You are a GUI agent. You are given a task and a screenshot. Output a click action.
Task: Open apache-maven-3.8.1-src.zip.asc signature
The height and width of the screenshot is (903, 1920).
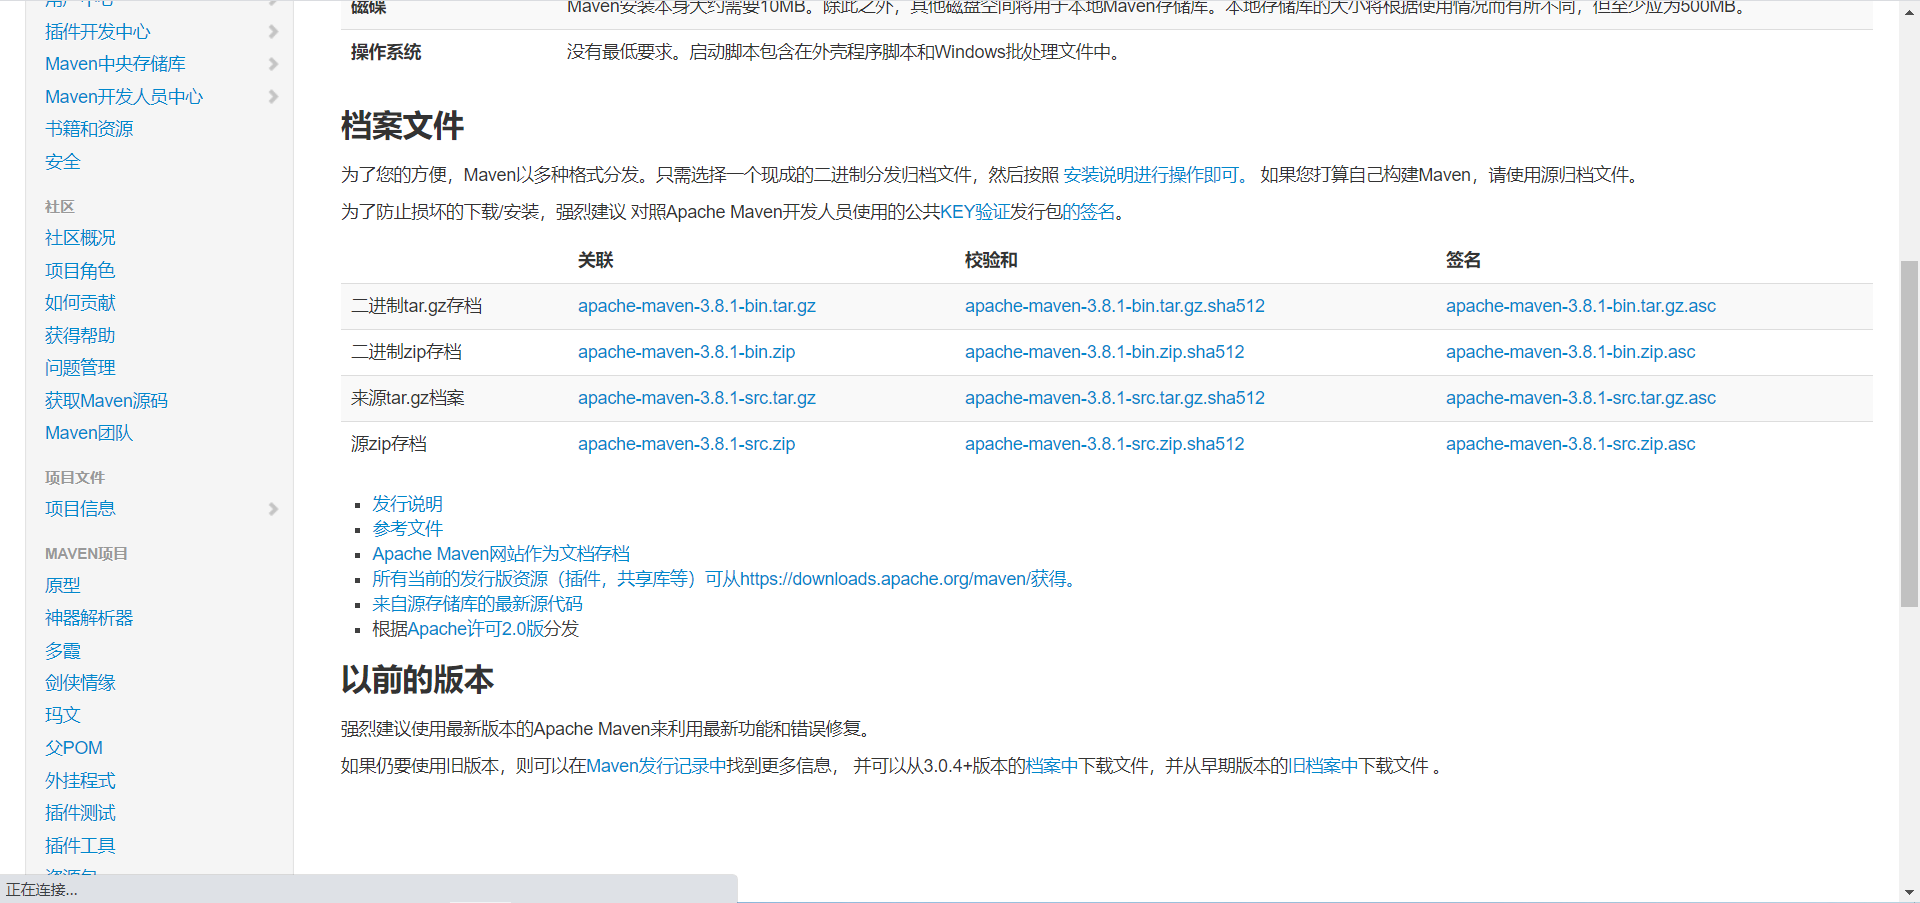click(1571, 444)
